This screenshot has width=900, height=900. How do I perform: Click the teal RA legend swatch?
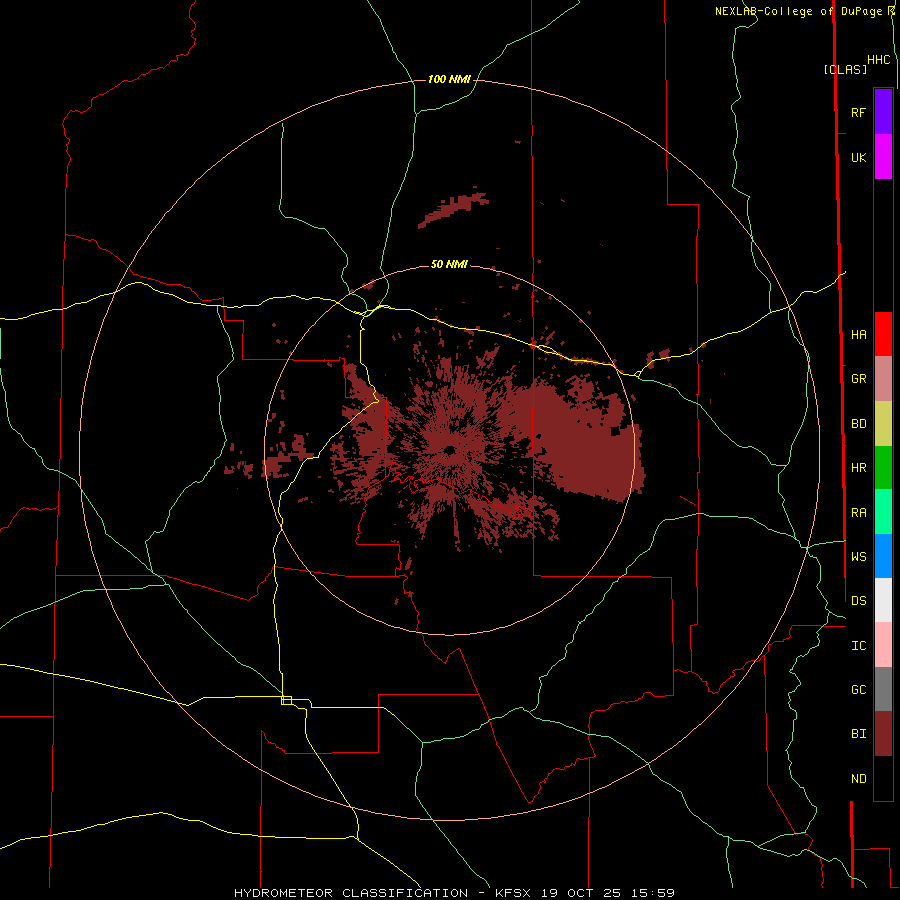(x=883, y=512)
